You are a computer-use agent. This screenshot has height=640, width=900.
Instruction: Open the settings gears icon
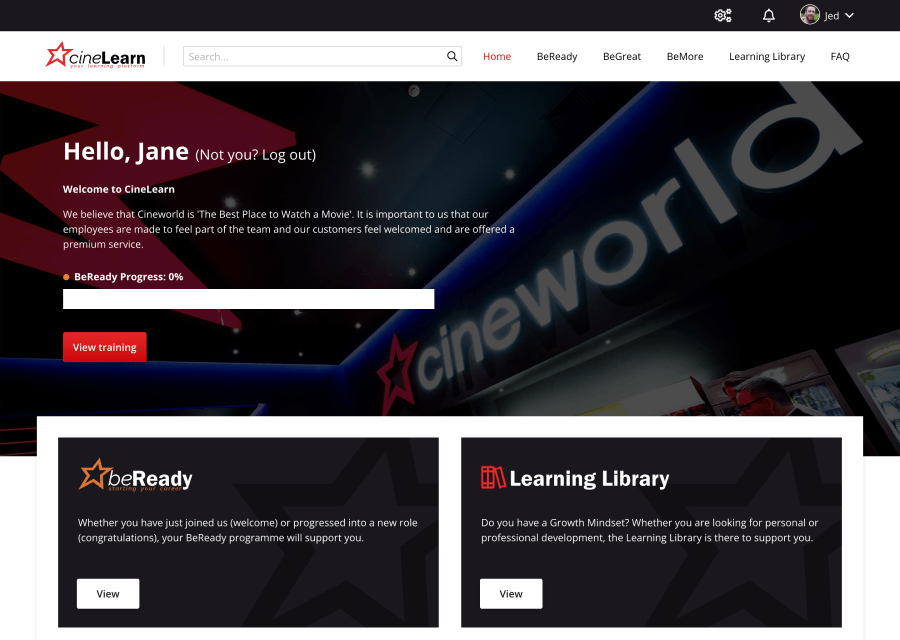pyautogui.click(x=723, y=15)
